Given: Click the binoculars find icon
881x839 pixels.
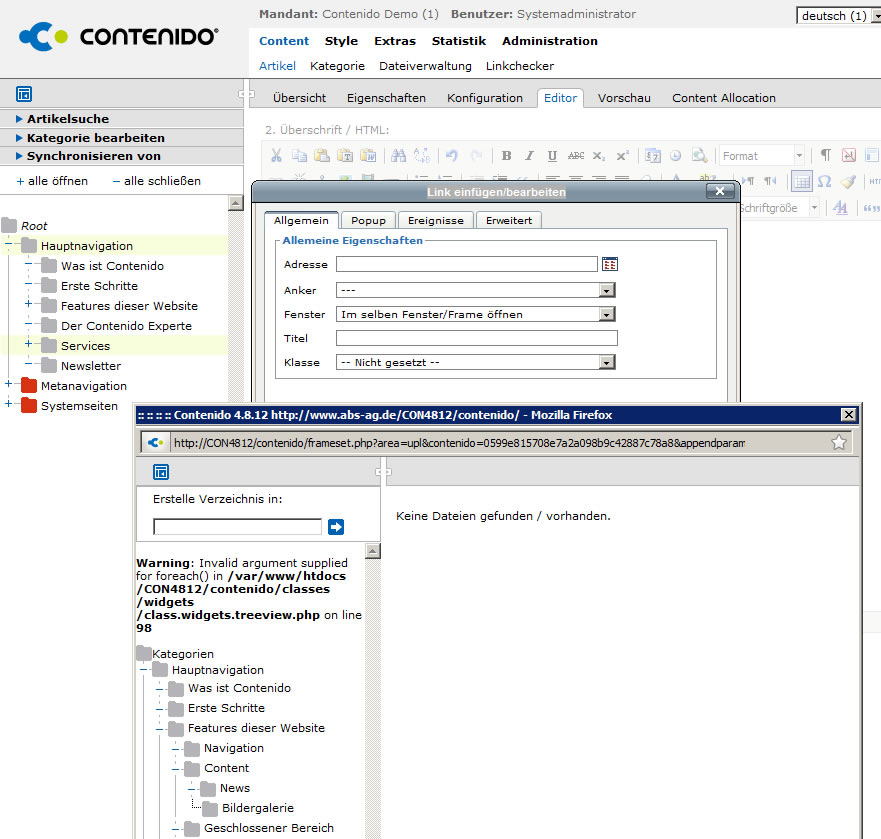Looking at the screenshot, I should tap(398, 156).
